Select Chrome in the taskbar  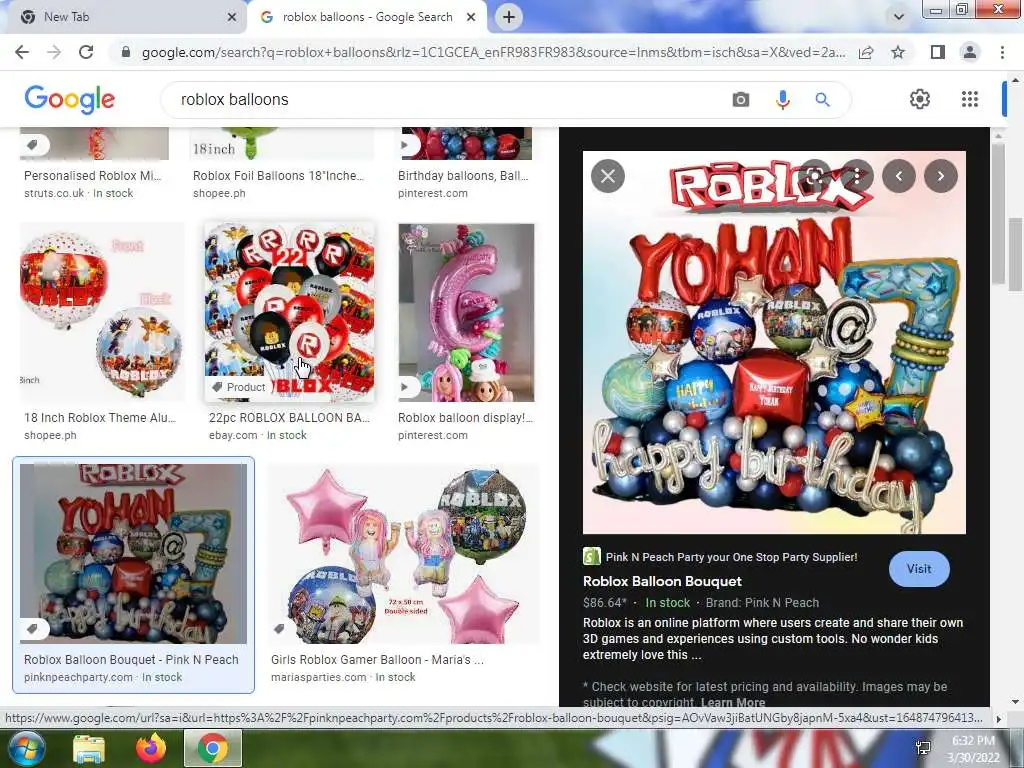pyautogui.click(x=212, y=748)
